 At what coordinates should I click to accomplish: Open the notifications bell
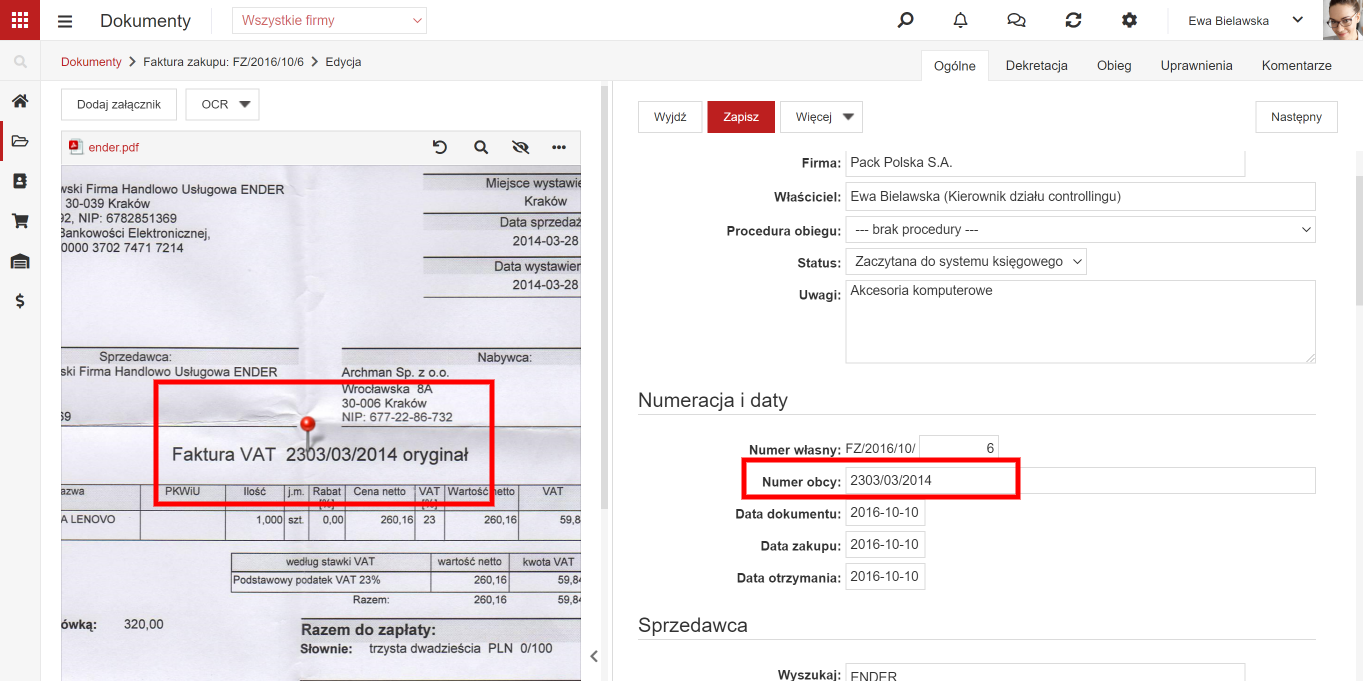(960, 20)
